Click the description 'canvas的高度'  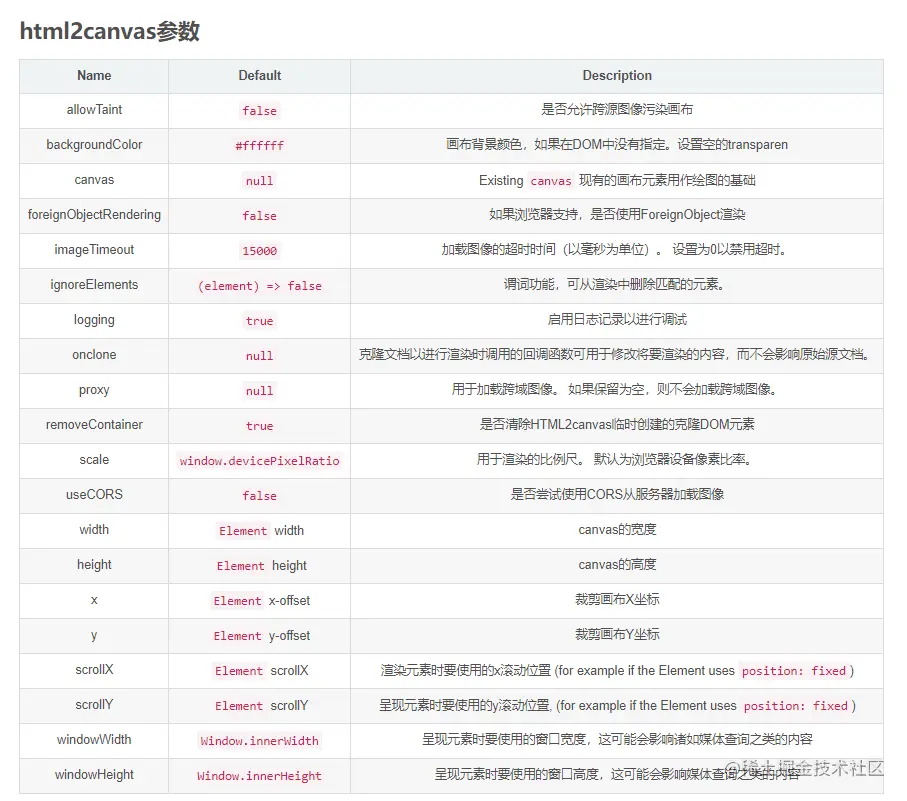(617, 564)
